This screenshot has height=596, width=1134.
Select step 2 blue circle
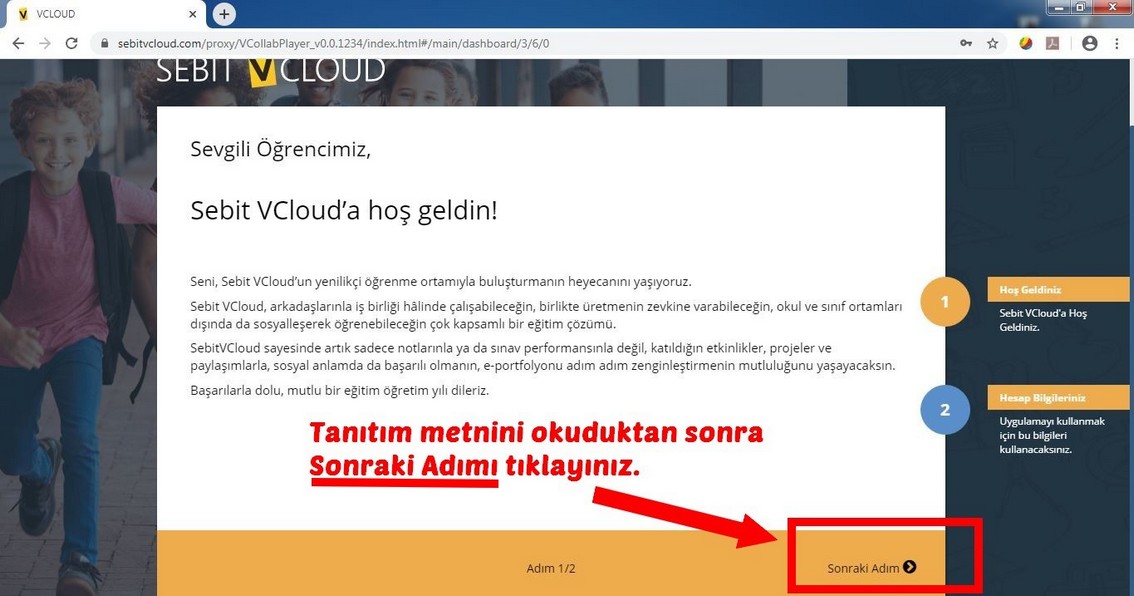[x=945, y=410]
